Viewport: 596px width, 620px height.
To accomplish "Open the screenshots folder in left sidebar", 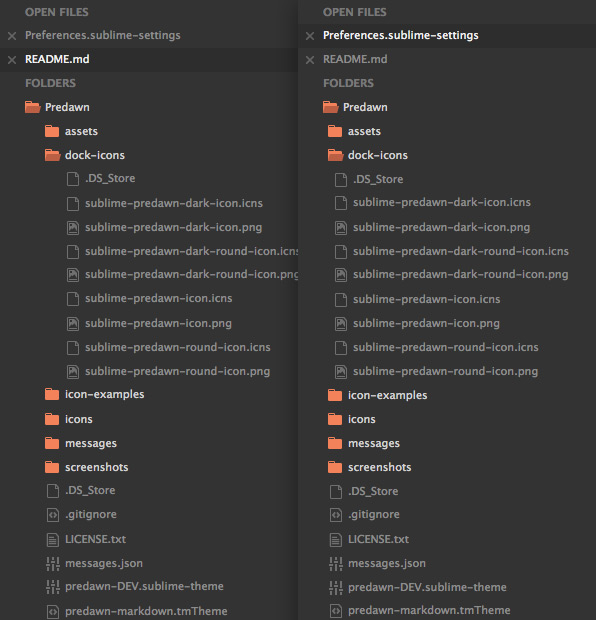I will pos(96,467).
